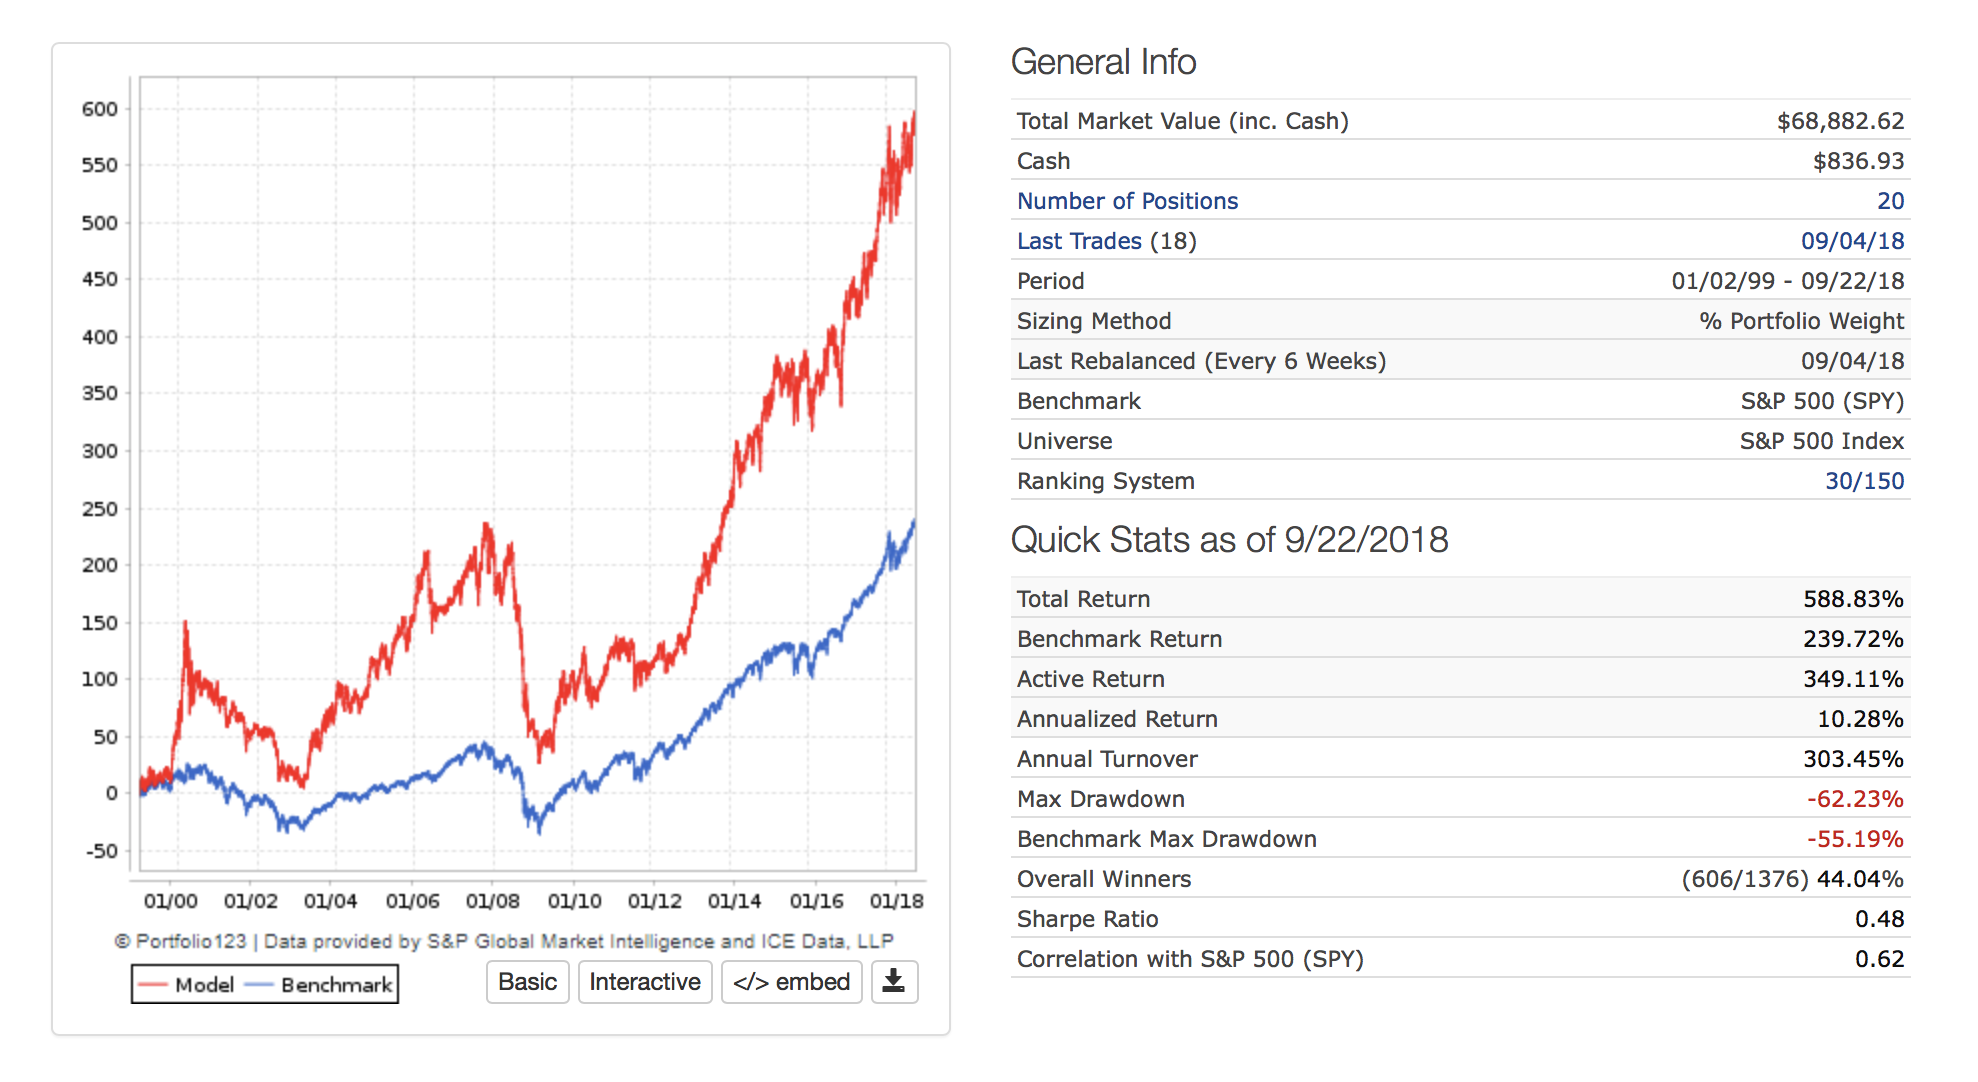
Task: Open the Last Trades link
Action: [1079, 241]
